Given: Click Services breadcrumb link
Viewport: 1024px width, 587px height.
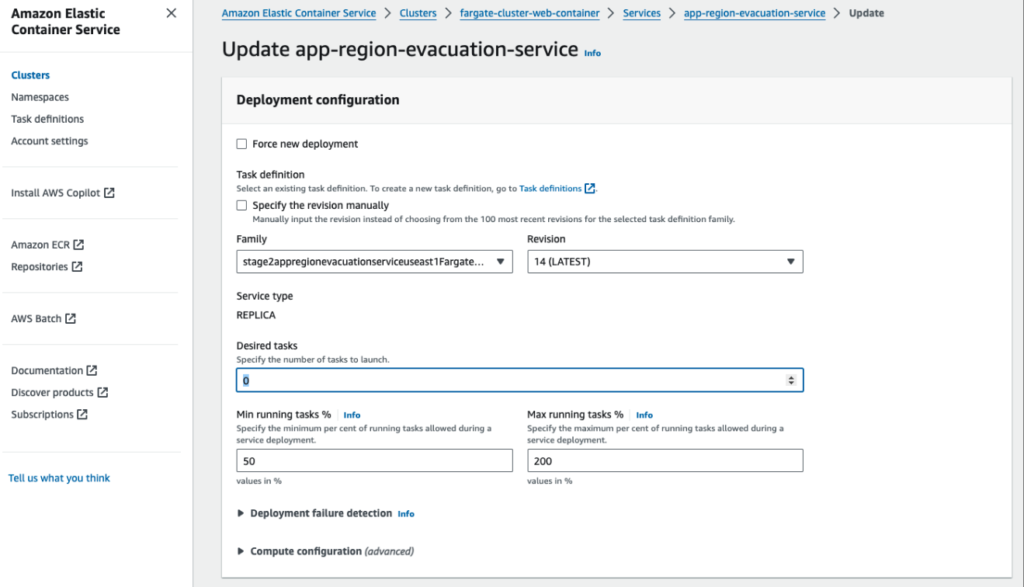Looking at the screenshot, I should pyautogui.click(x=641, y=13).
